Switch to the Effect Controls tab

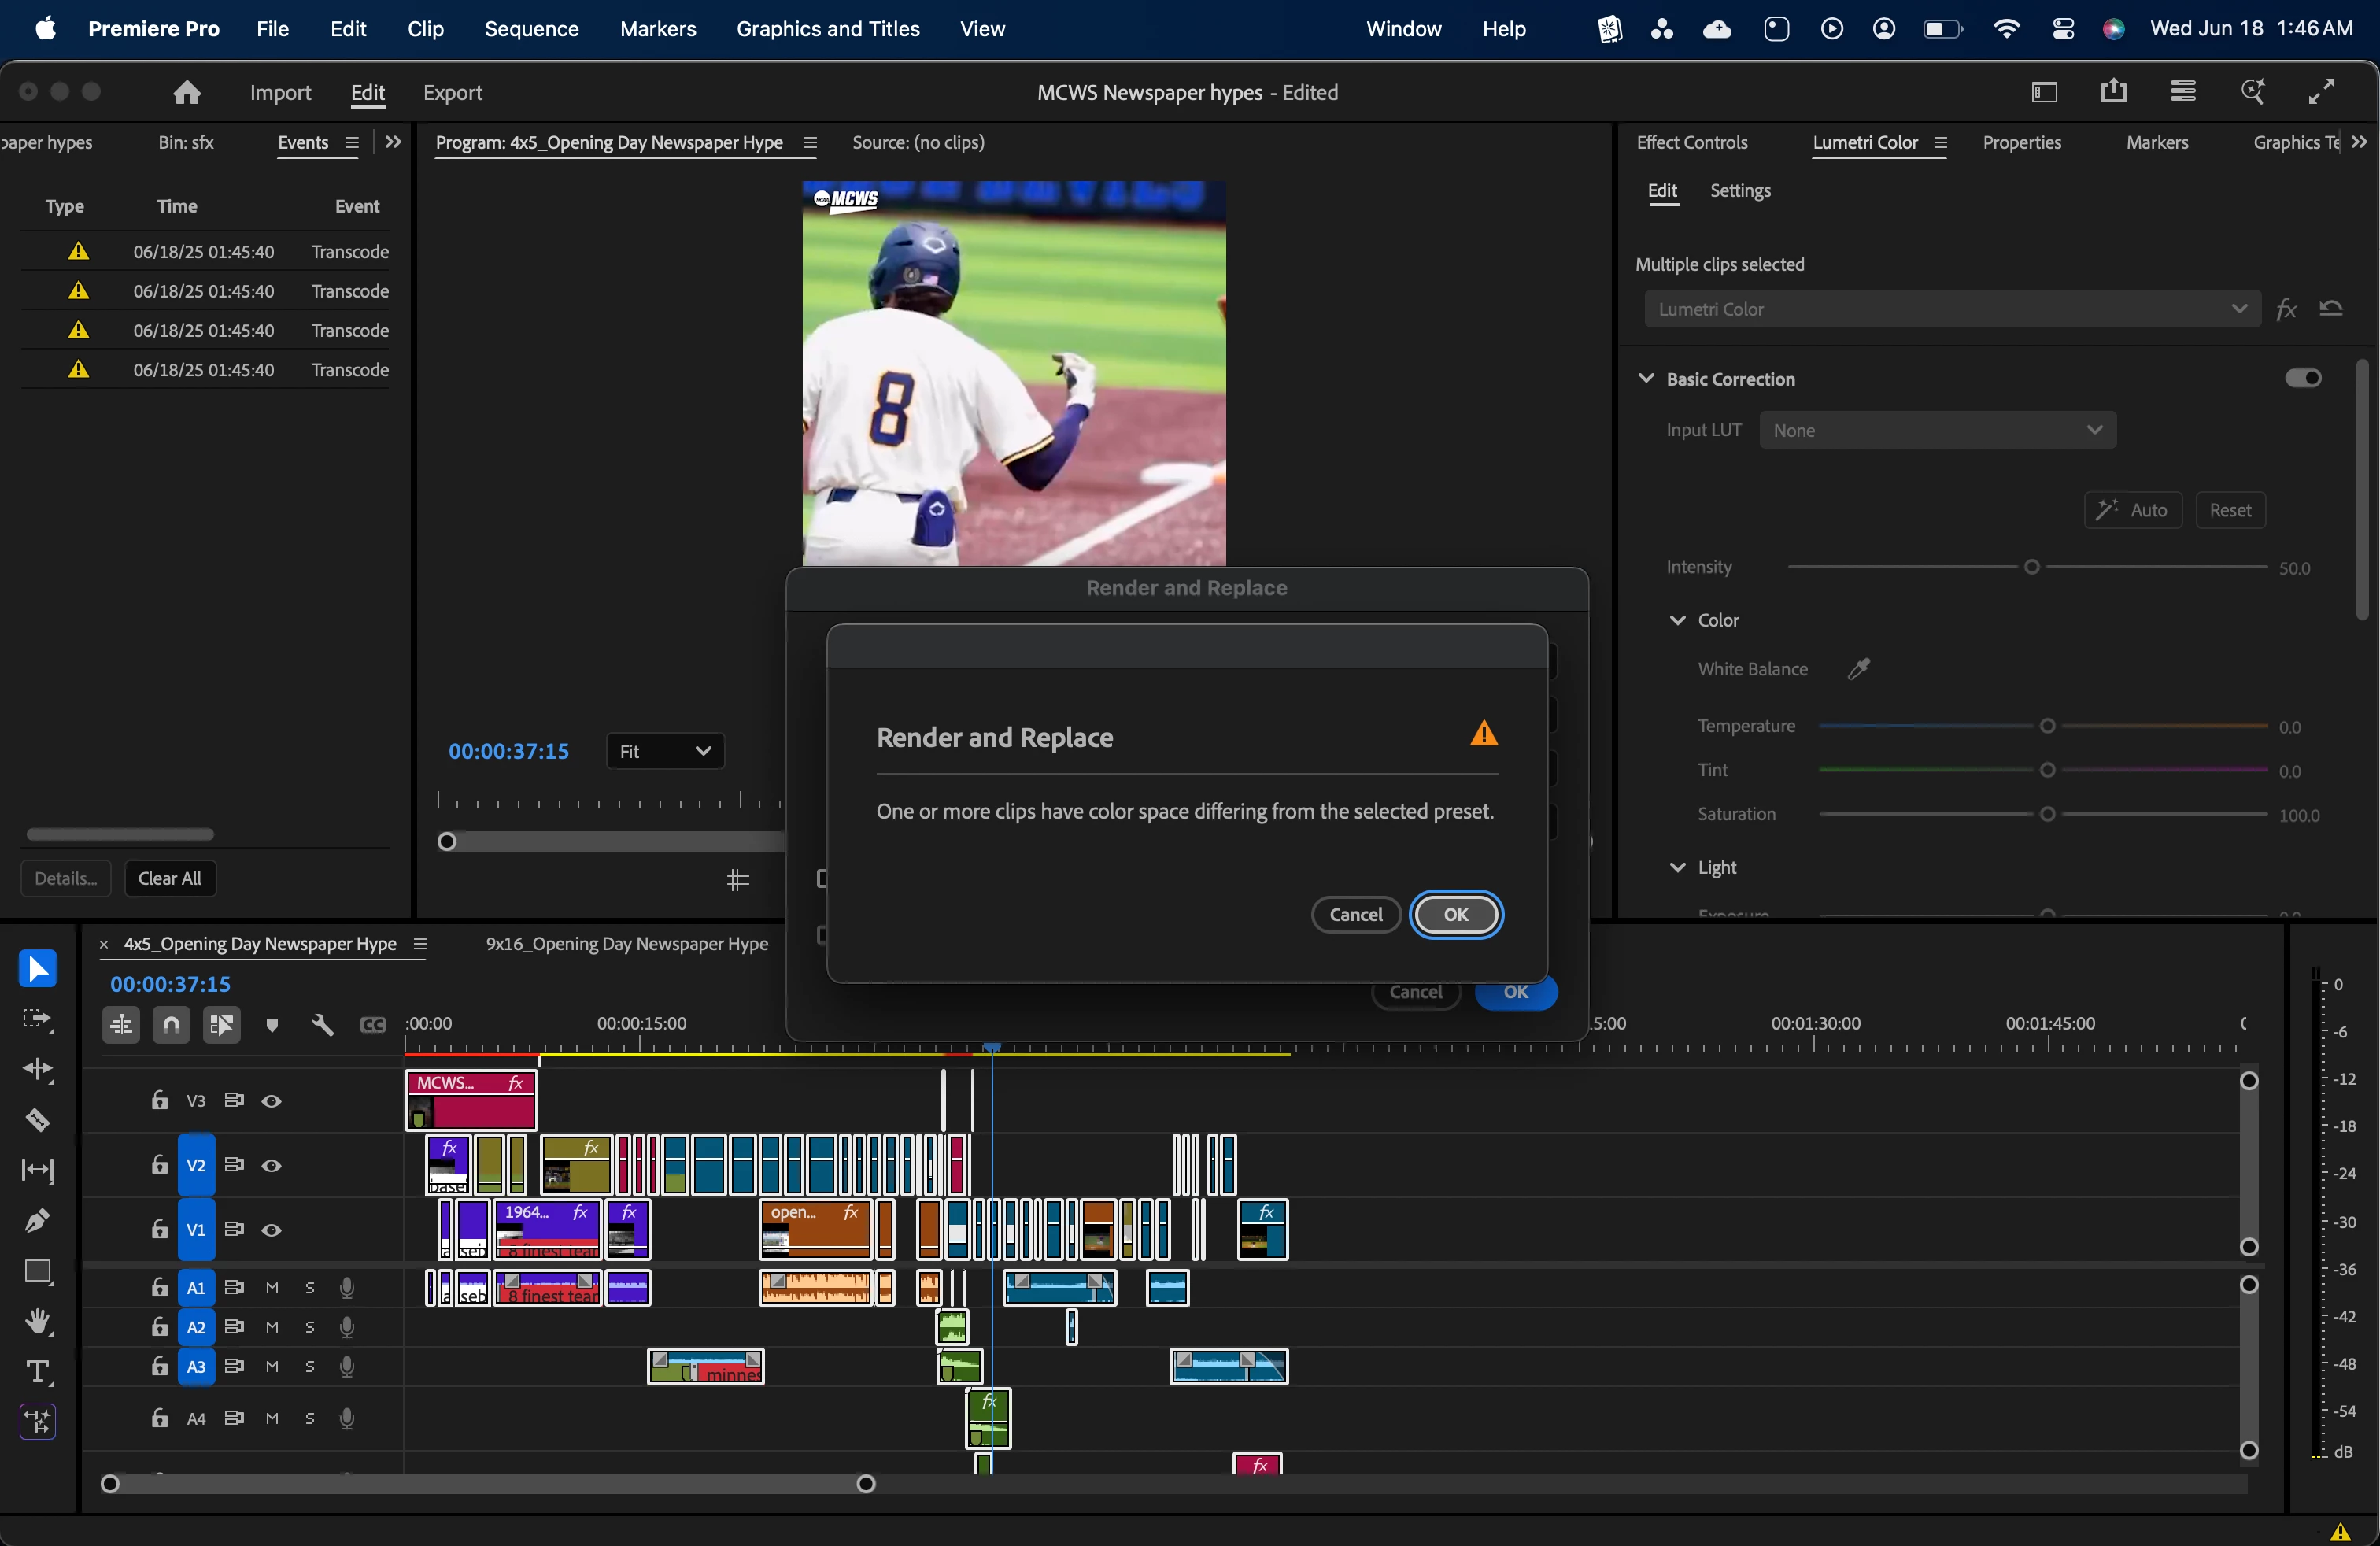point(1691,142)
